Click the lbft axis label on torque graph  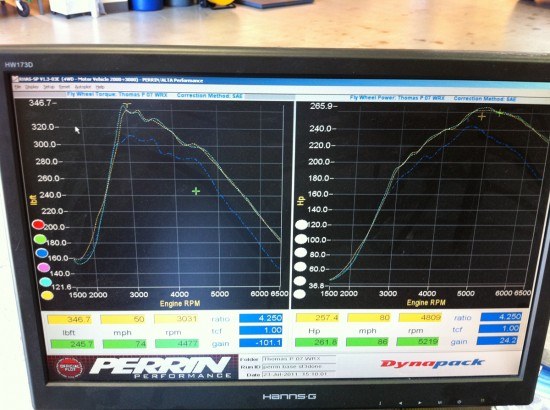pos(34,200)
